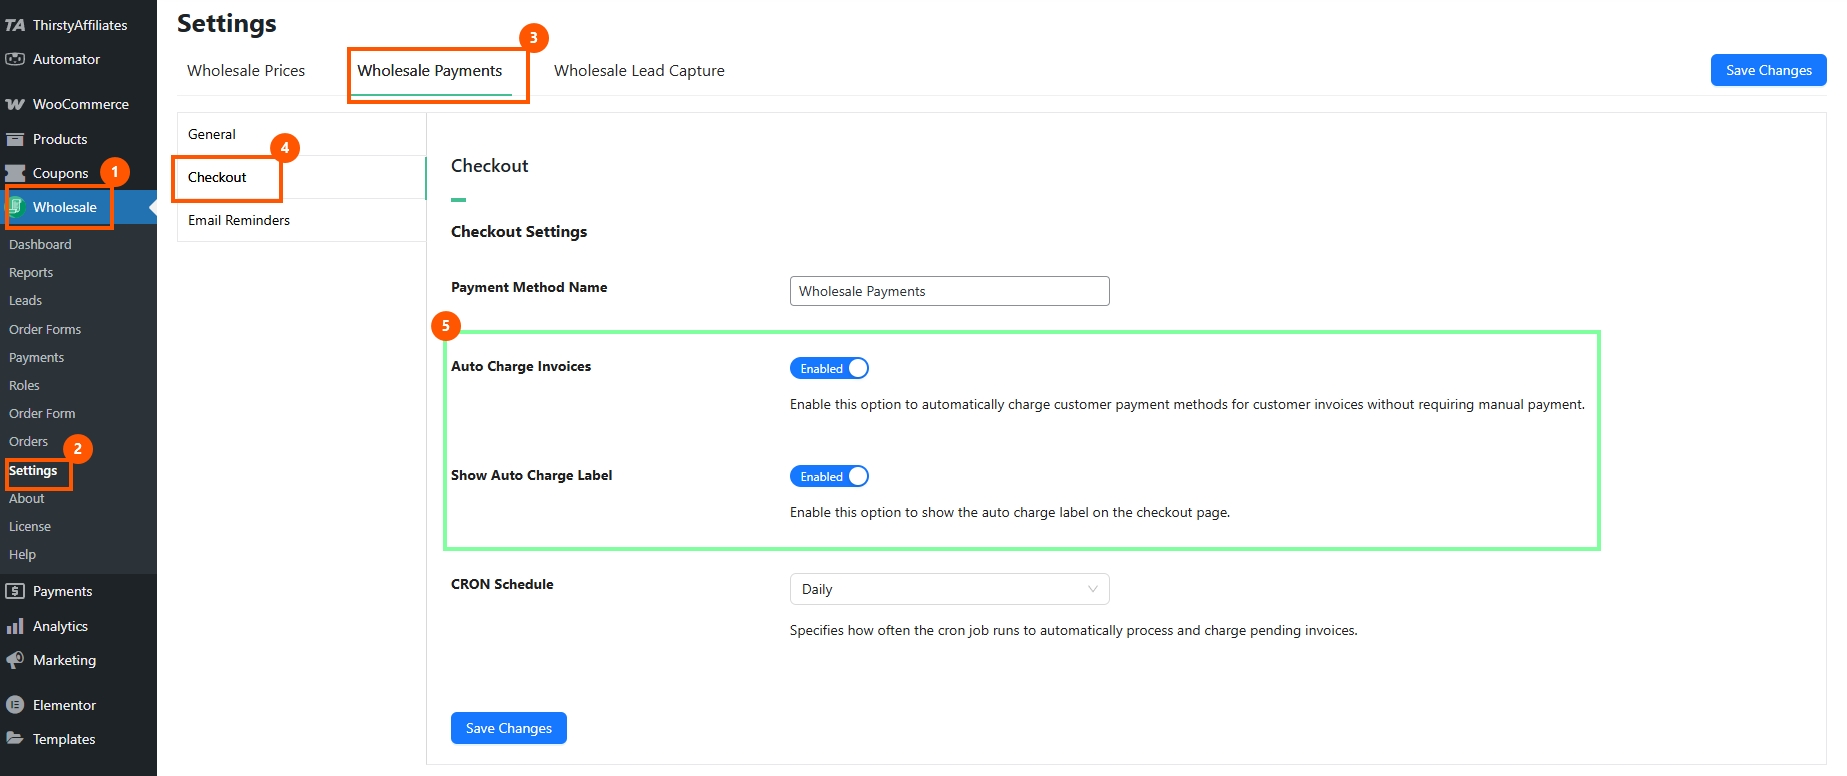Open the CRON Schedule dropdown

[x=949, y=589]
